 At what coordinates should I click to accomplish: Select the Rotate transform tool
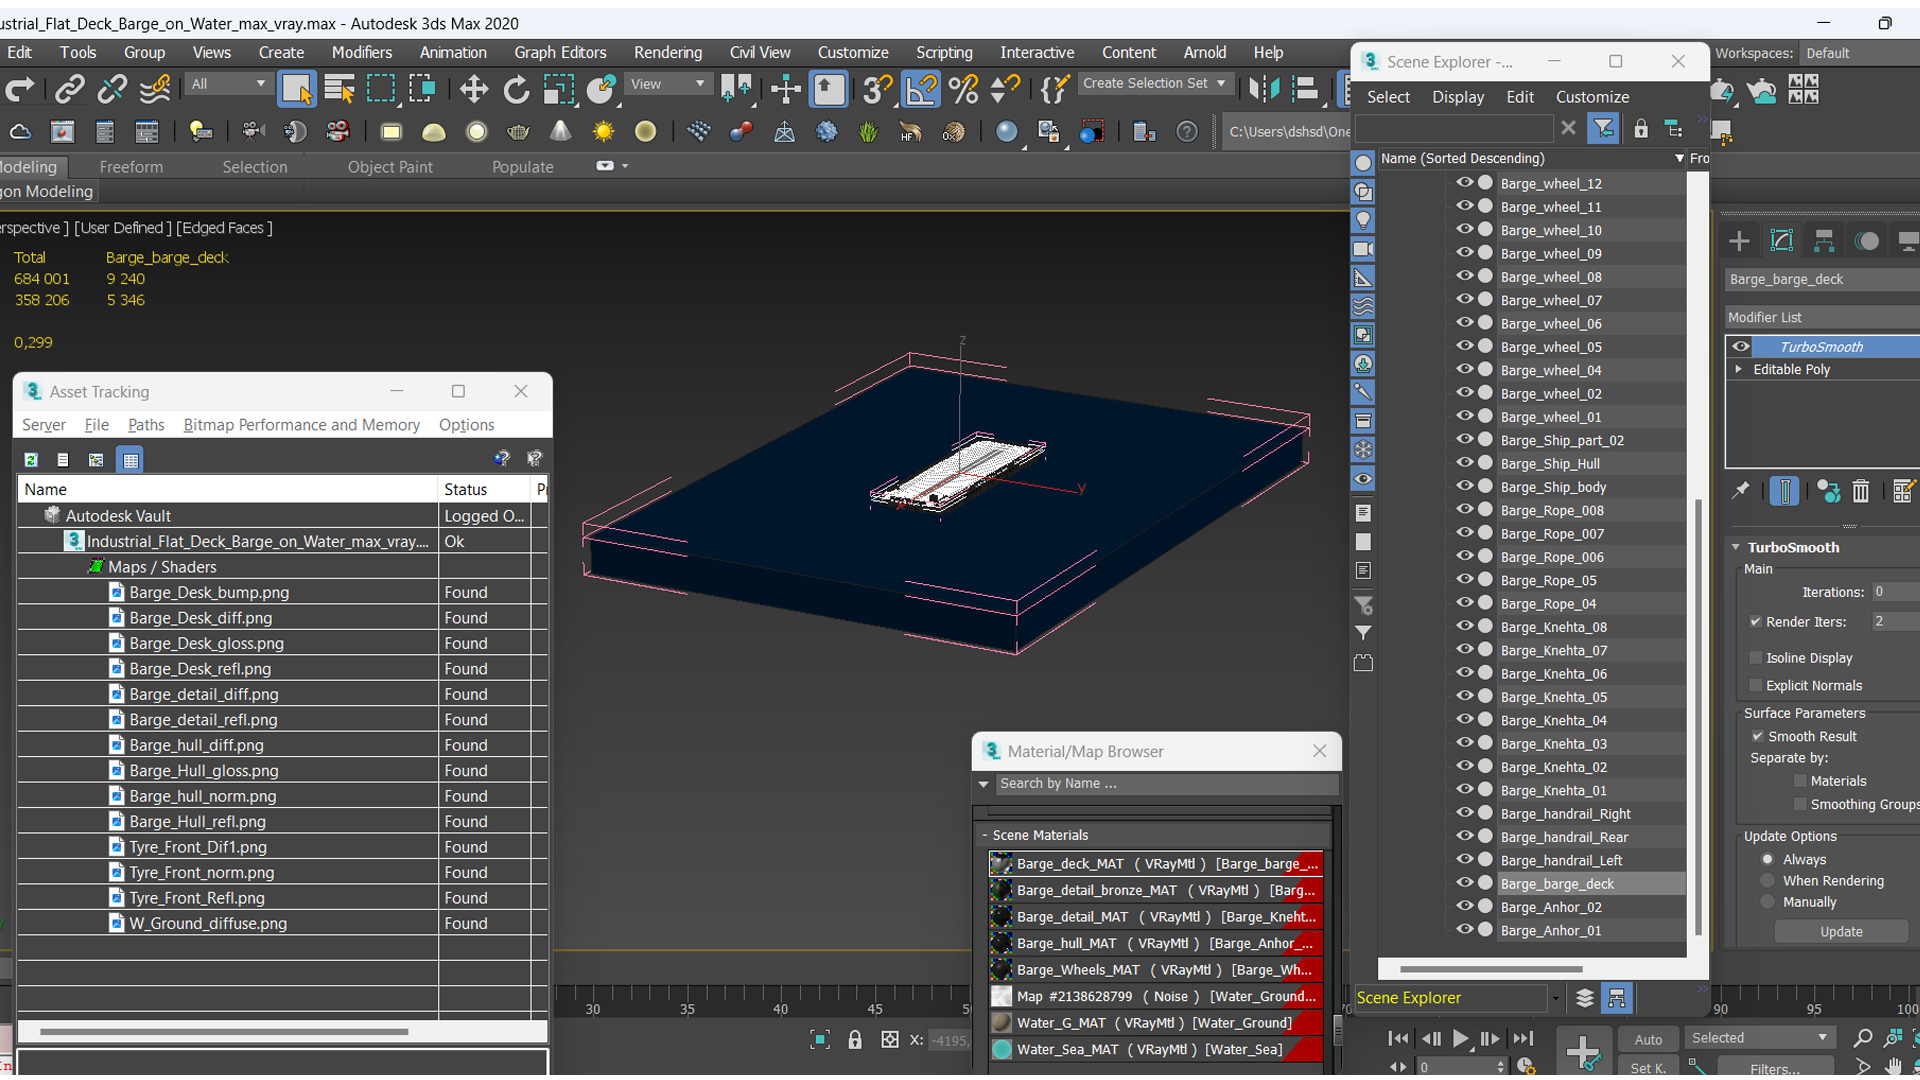click(516, 90)
